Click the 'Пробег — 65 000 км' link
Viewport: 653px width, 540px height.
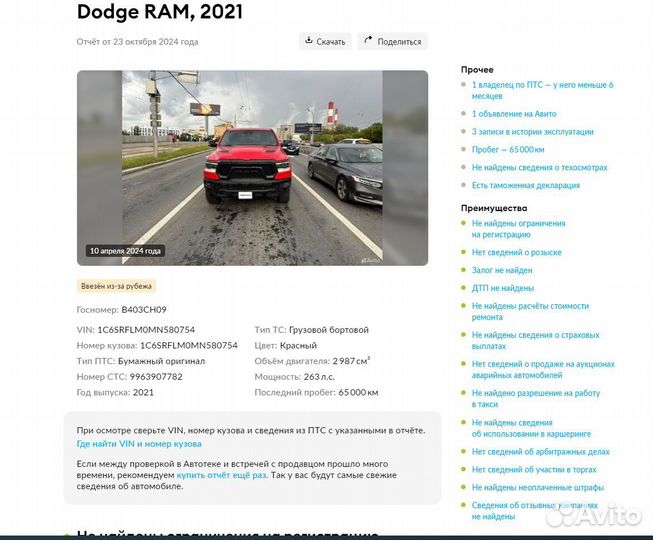click(x=508, y=149)
